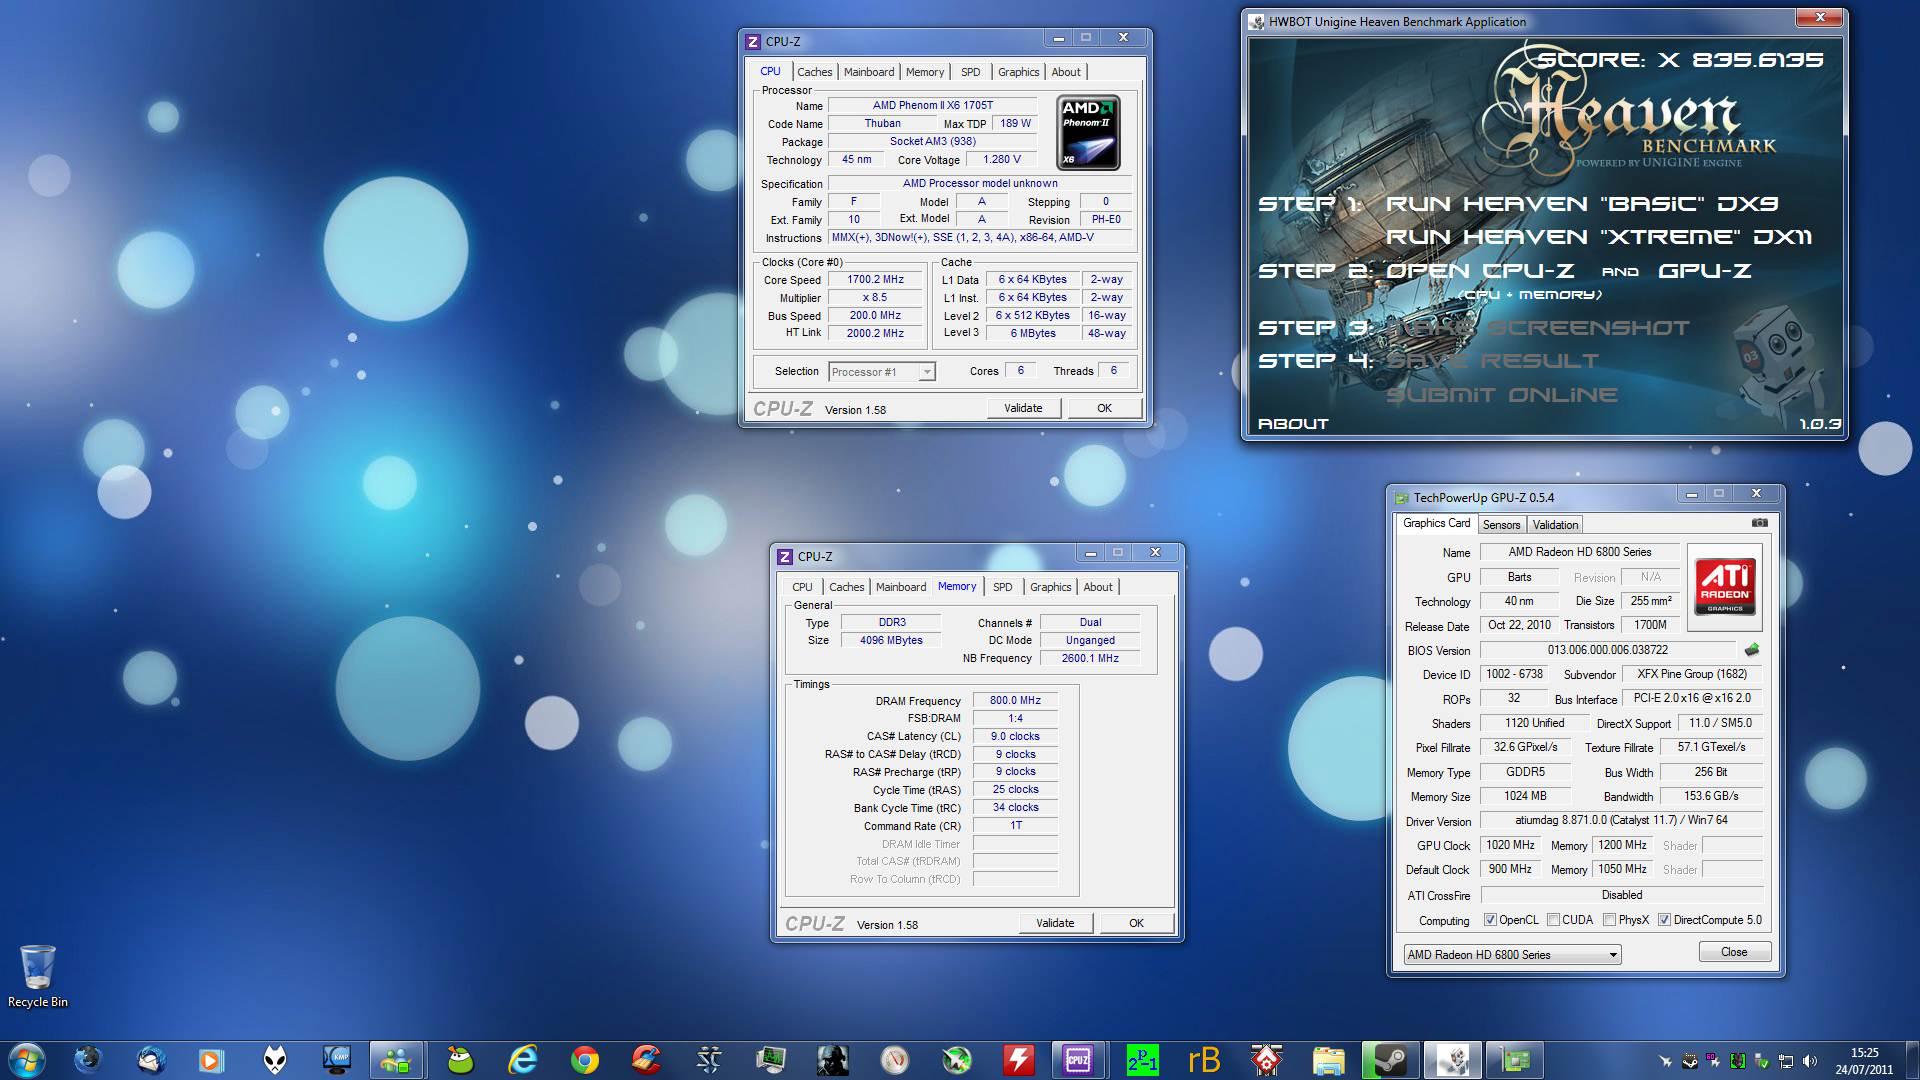Image resolution: width=1920 pixels, height=1080 pixels.
Task: Click the clock showing 15:25
Action: [x=1864, y=1053]
